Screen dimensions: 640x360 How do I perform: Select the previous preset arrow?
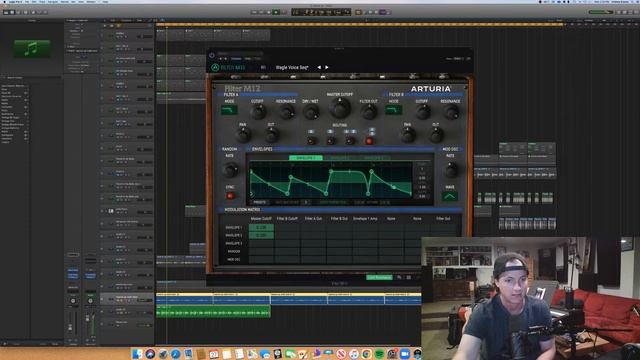pyautogui.click(x=319, y=67)
